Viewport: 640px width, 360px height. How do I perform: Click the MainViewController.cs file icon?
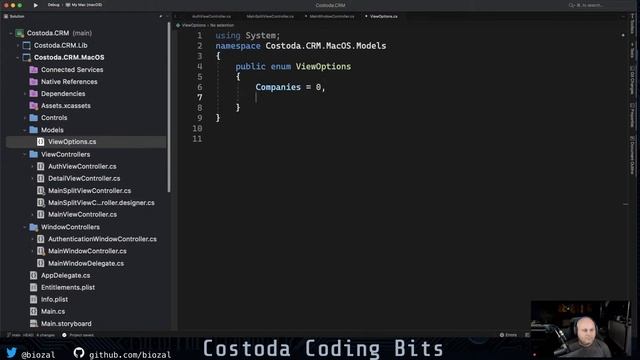click(40, 215)
